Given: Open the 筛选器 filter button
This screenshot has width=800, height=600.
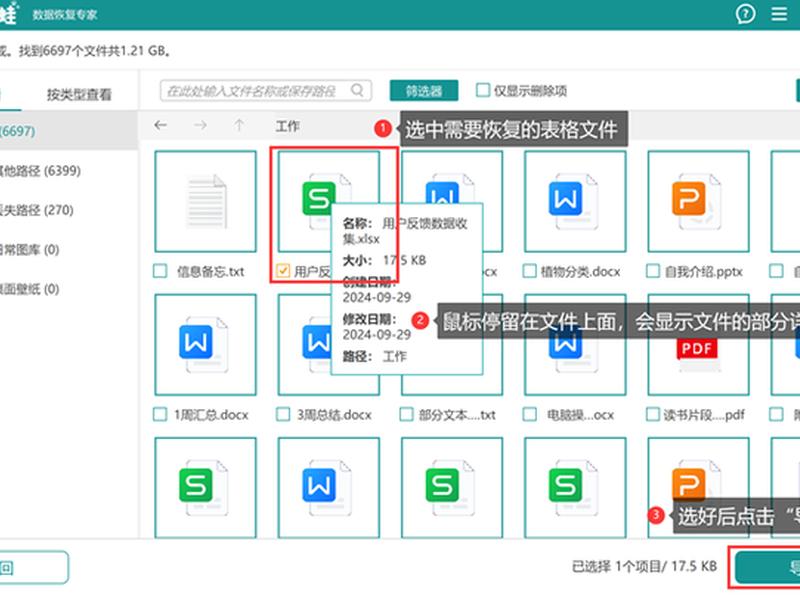Looking at the screenshot, I should [x=423, y=91].
